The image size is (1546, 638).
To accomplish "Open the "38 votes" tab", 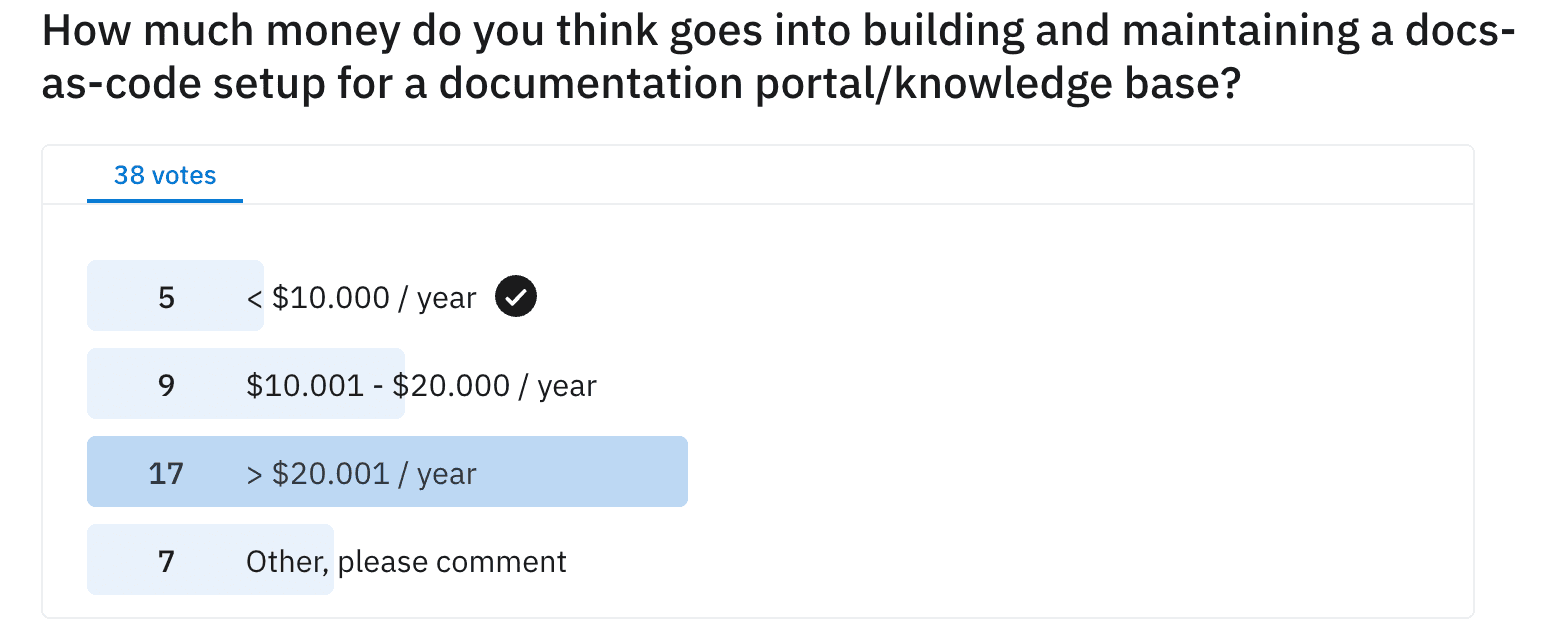I will tap(165, 176).
